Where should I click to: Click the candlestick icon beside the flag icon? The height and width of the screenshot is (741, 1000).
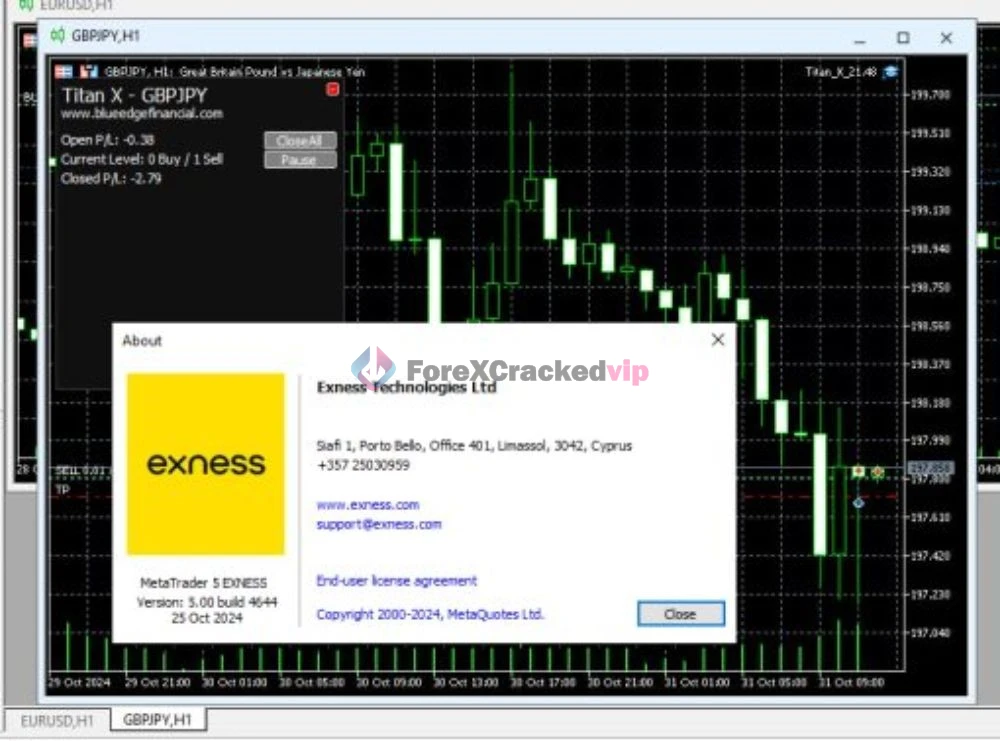87,70
